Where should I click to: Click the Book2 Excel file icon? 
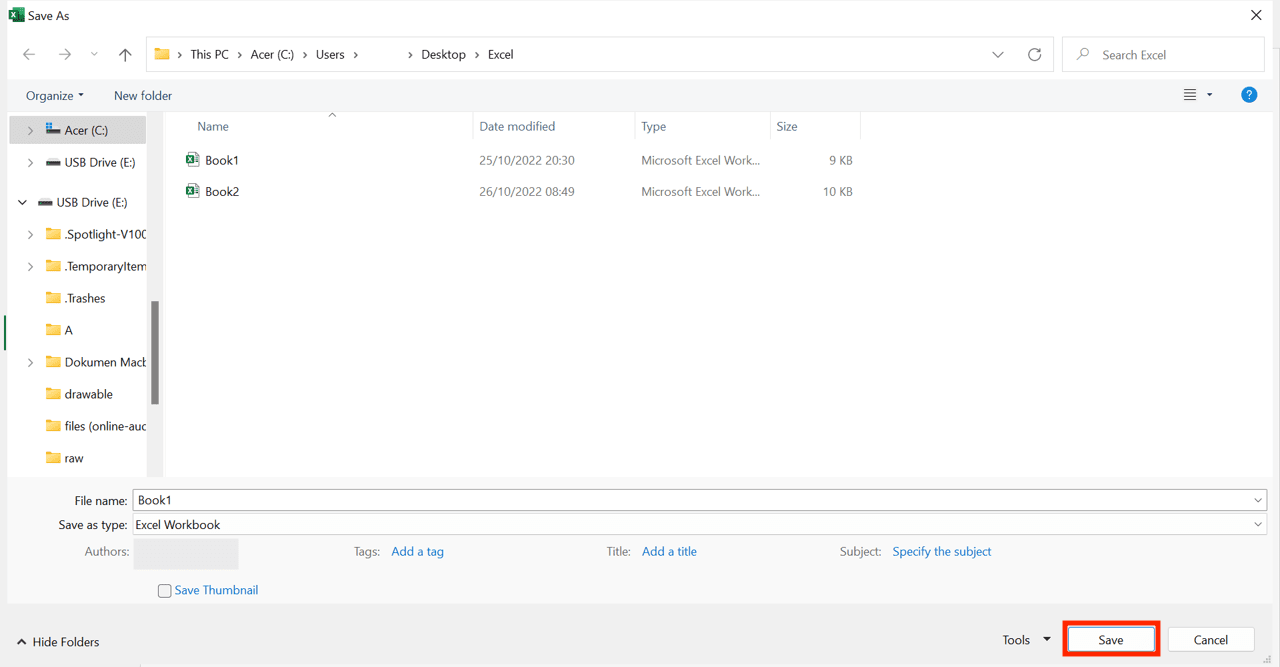click(192, 190)
